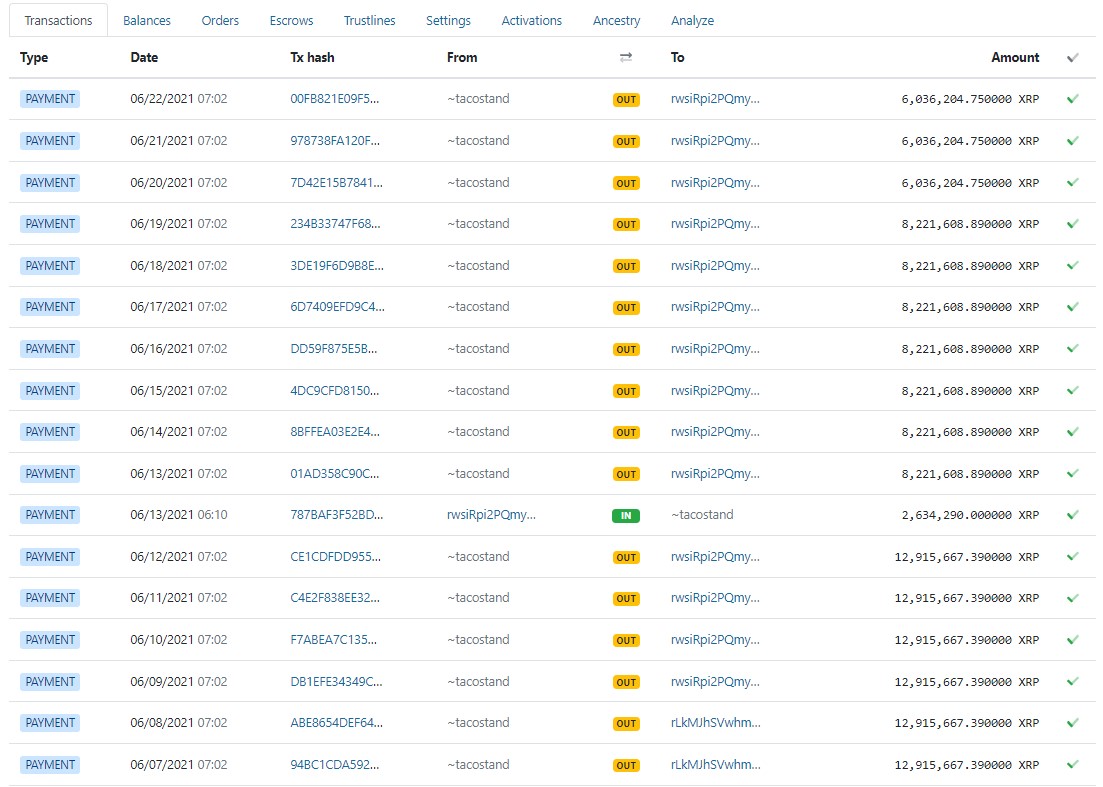Open transaction hash DD59F875E5B...
Viewport: 1103px width, 787px height.
coord(333,348)
